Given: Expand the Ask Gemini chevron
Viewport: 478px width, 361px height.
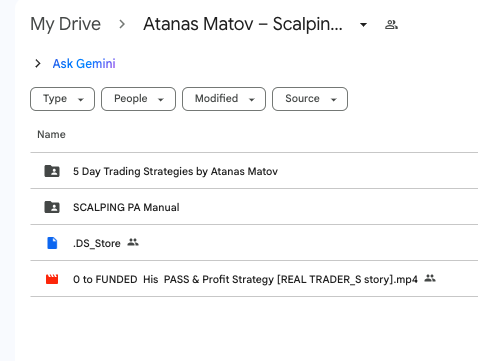Looking at the screenshot, I should pyautogui.click(x=38, y=63).
